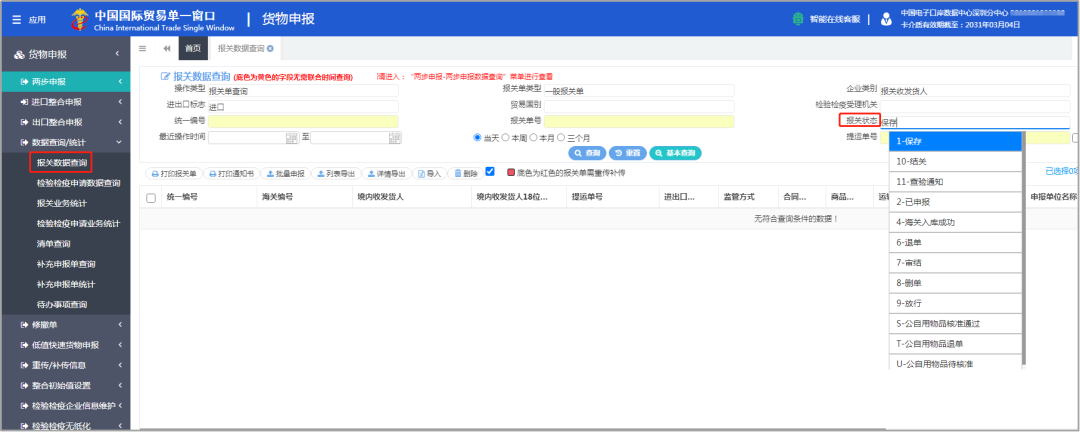The image size is (1080, 432).
Task: Toggle sidebar with the tab bar list icon
Action: pyautogui.click(x=143, y=48)
